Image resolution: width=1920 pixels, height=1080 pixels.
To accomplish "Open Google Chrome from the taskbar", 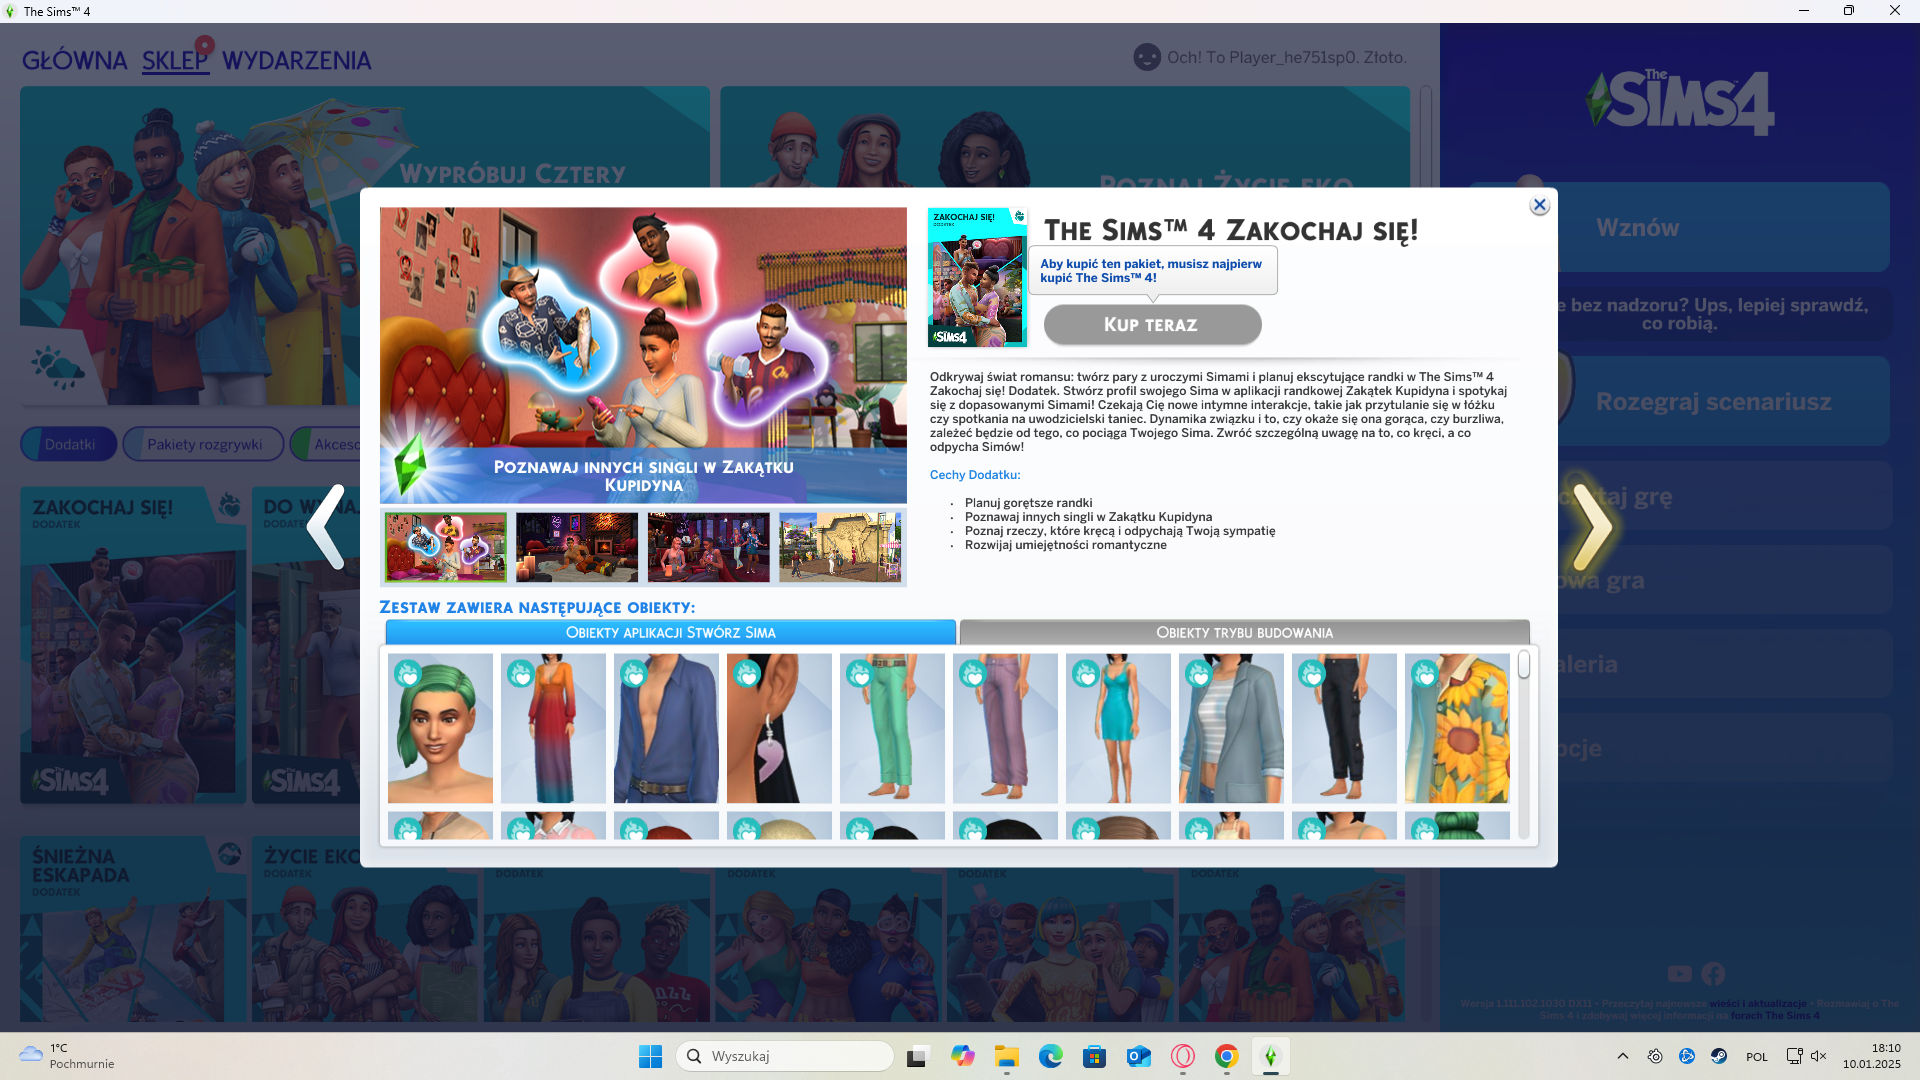I will tap(1226, 1056).
